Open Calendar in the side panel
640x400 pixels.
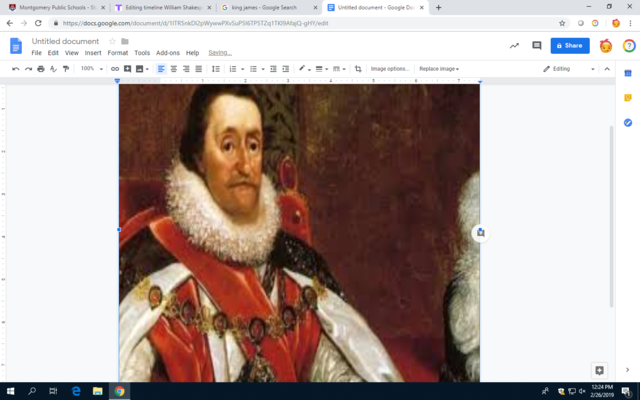coord(628,73)
